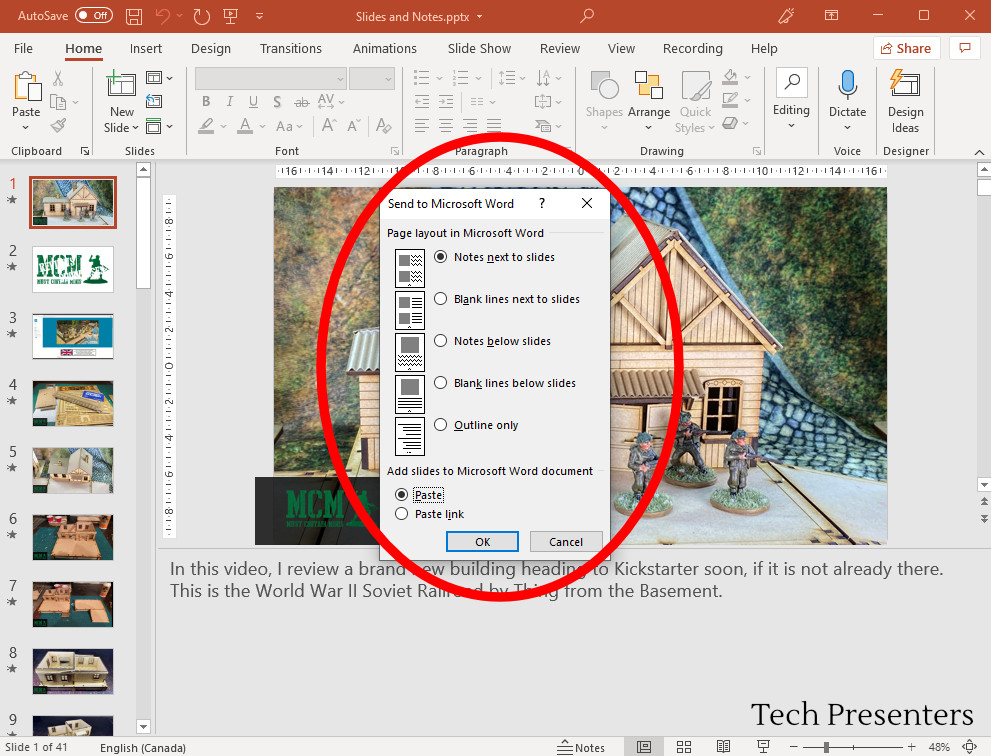Expand the Paste dropdown arrow
This screenshot has height=756, width=991.
[25, 127]
